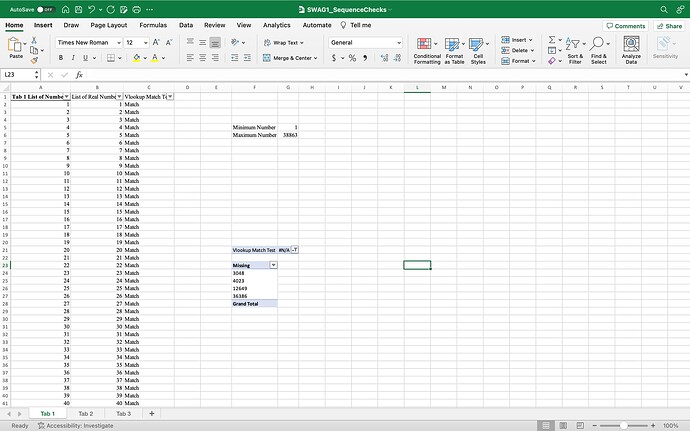Open the search magnifier in the title bar
The width and height of the screenshot is (690, 431).
(x=664, y=9)
